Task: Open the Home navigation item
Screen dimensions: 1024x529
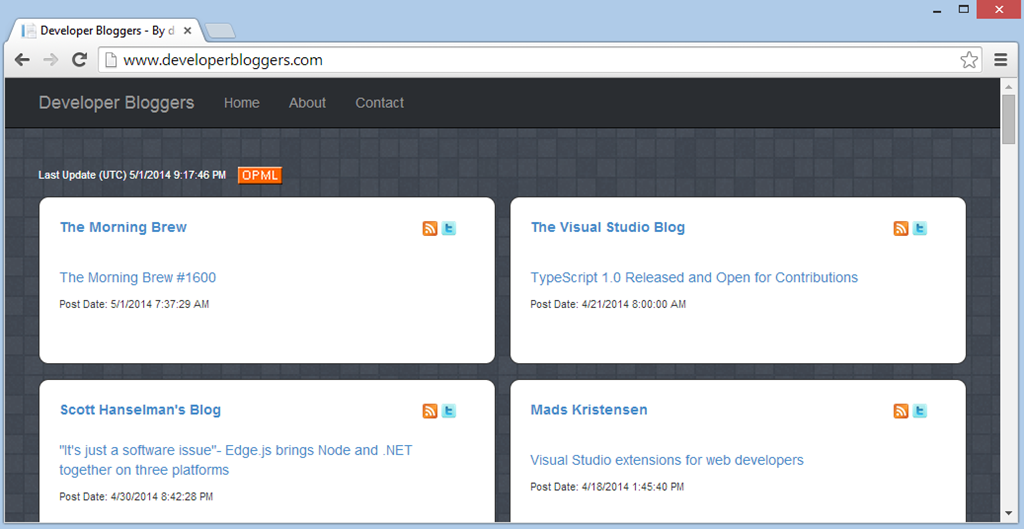Action: click(242, 103)
